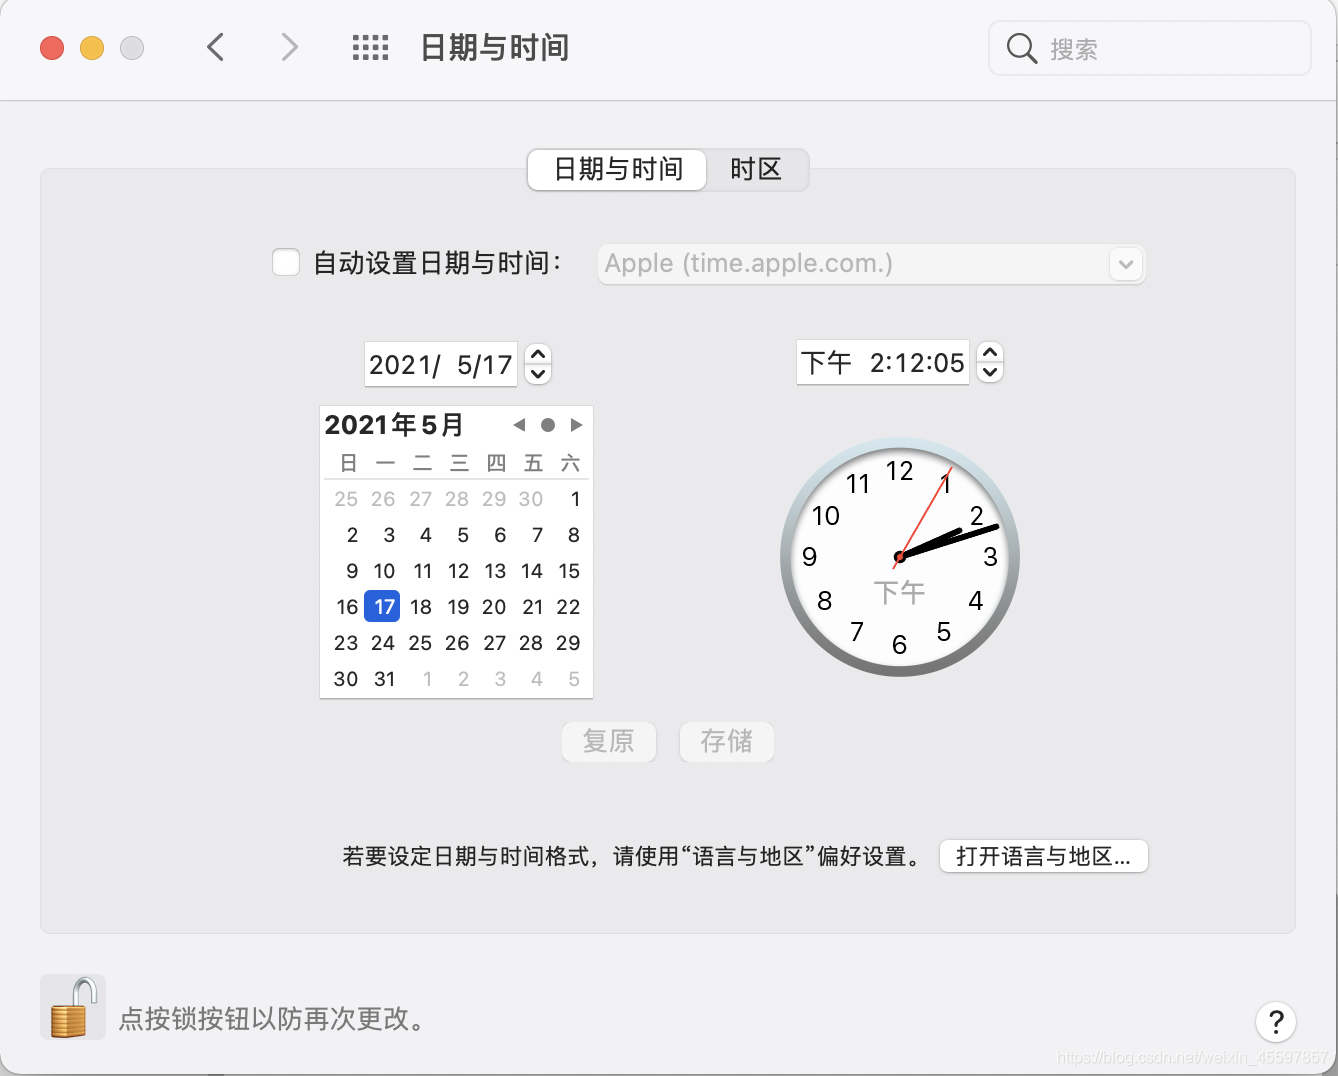
Task: Decrease date using stepper down arrow
Action: pyautogui.click(x=538, y=374)
